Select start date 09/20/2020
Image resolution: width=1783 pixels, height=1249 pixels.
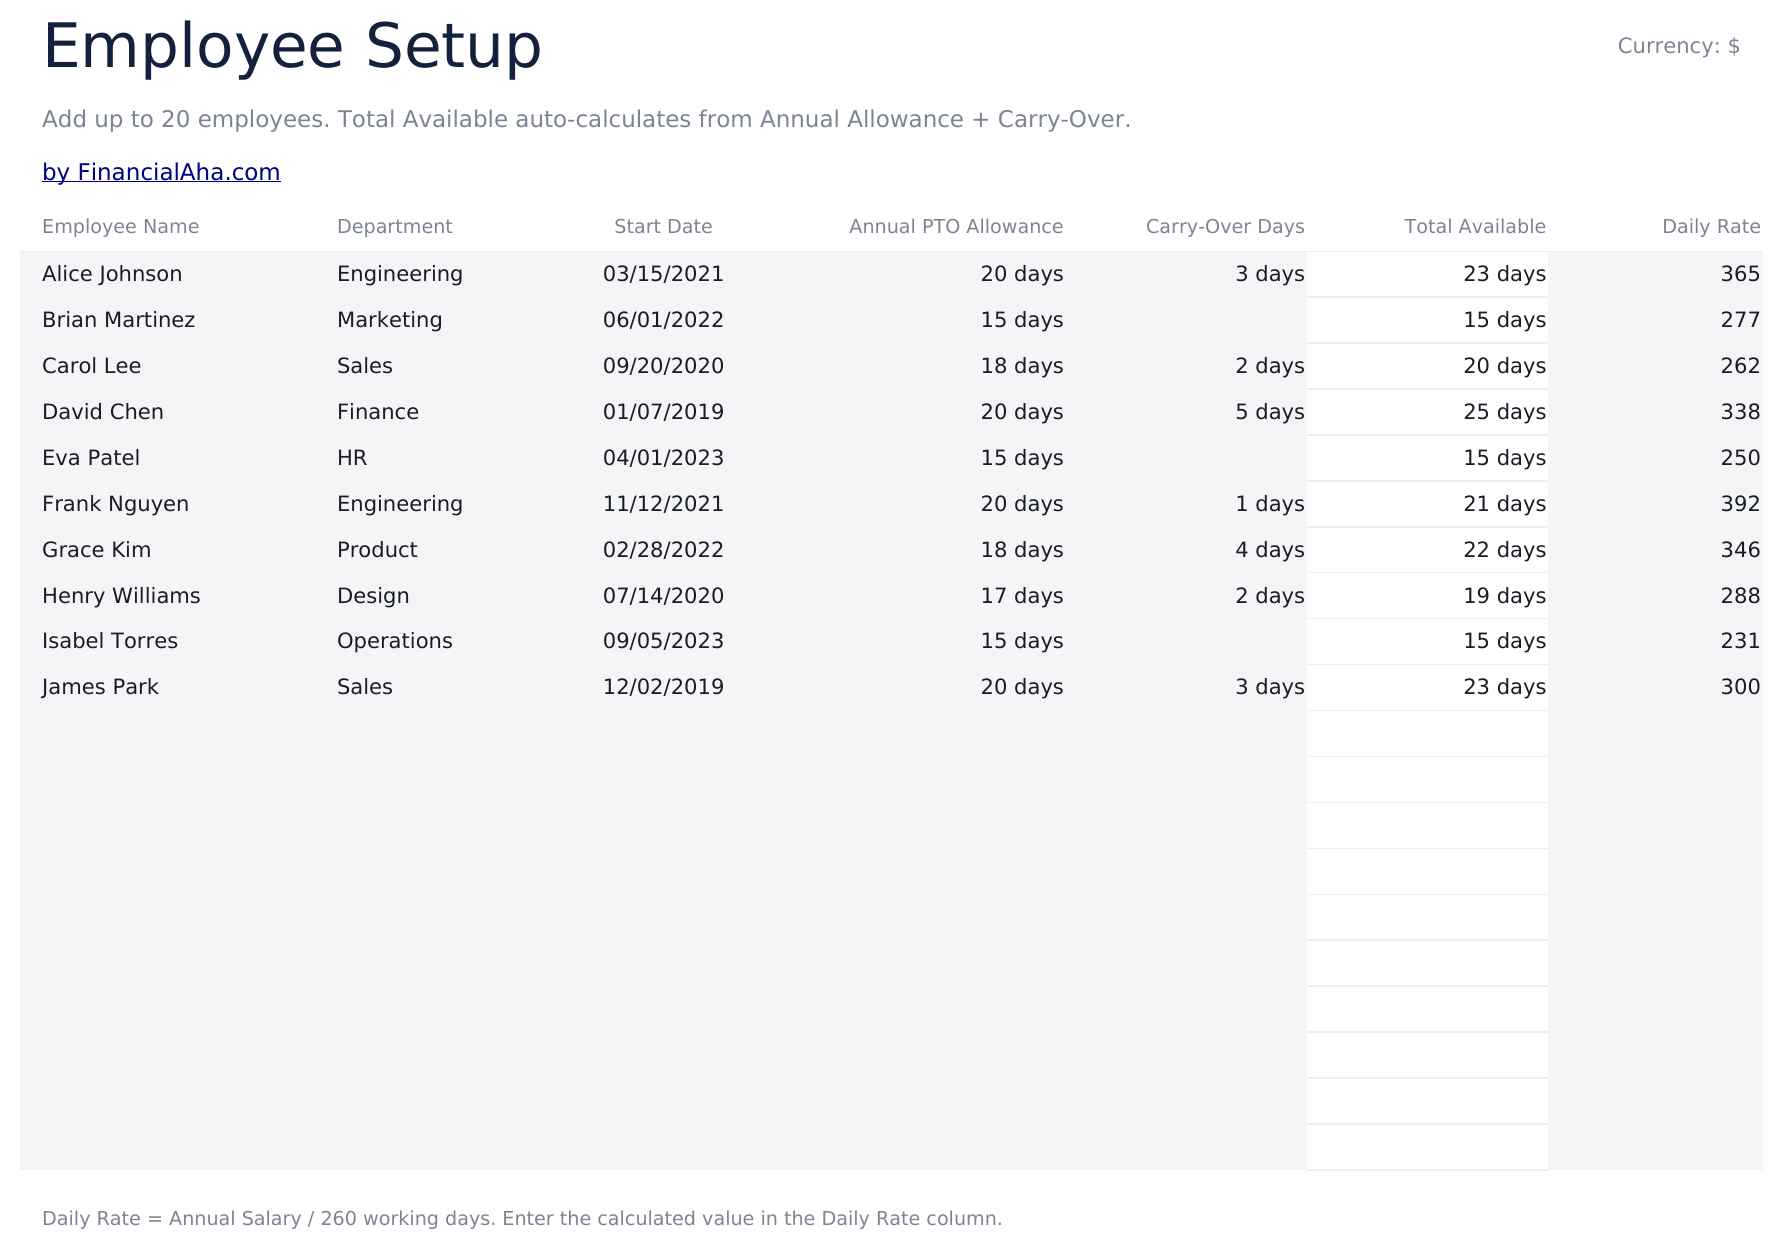[x=663, y=366]
